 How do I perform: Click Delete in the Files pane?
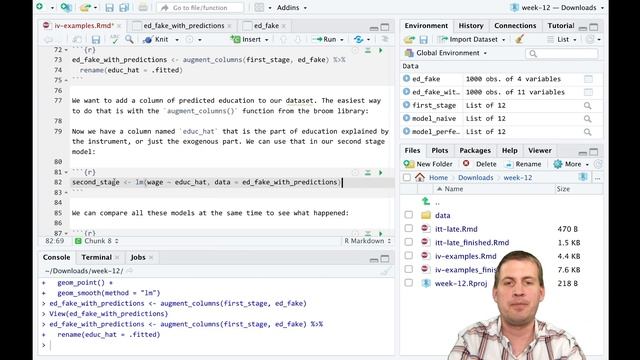tap(480, 164)
